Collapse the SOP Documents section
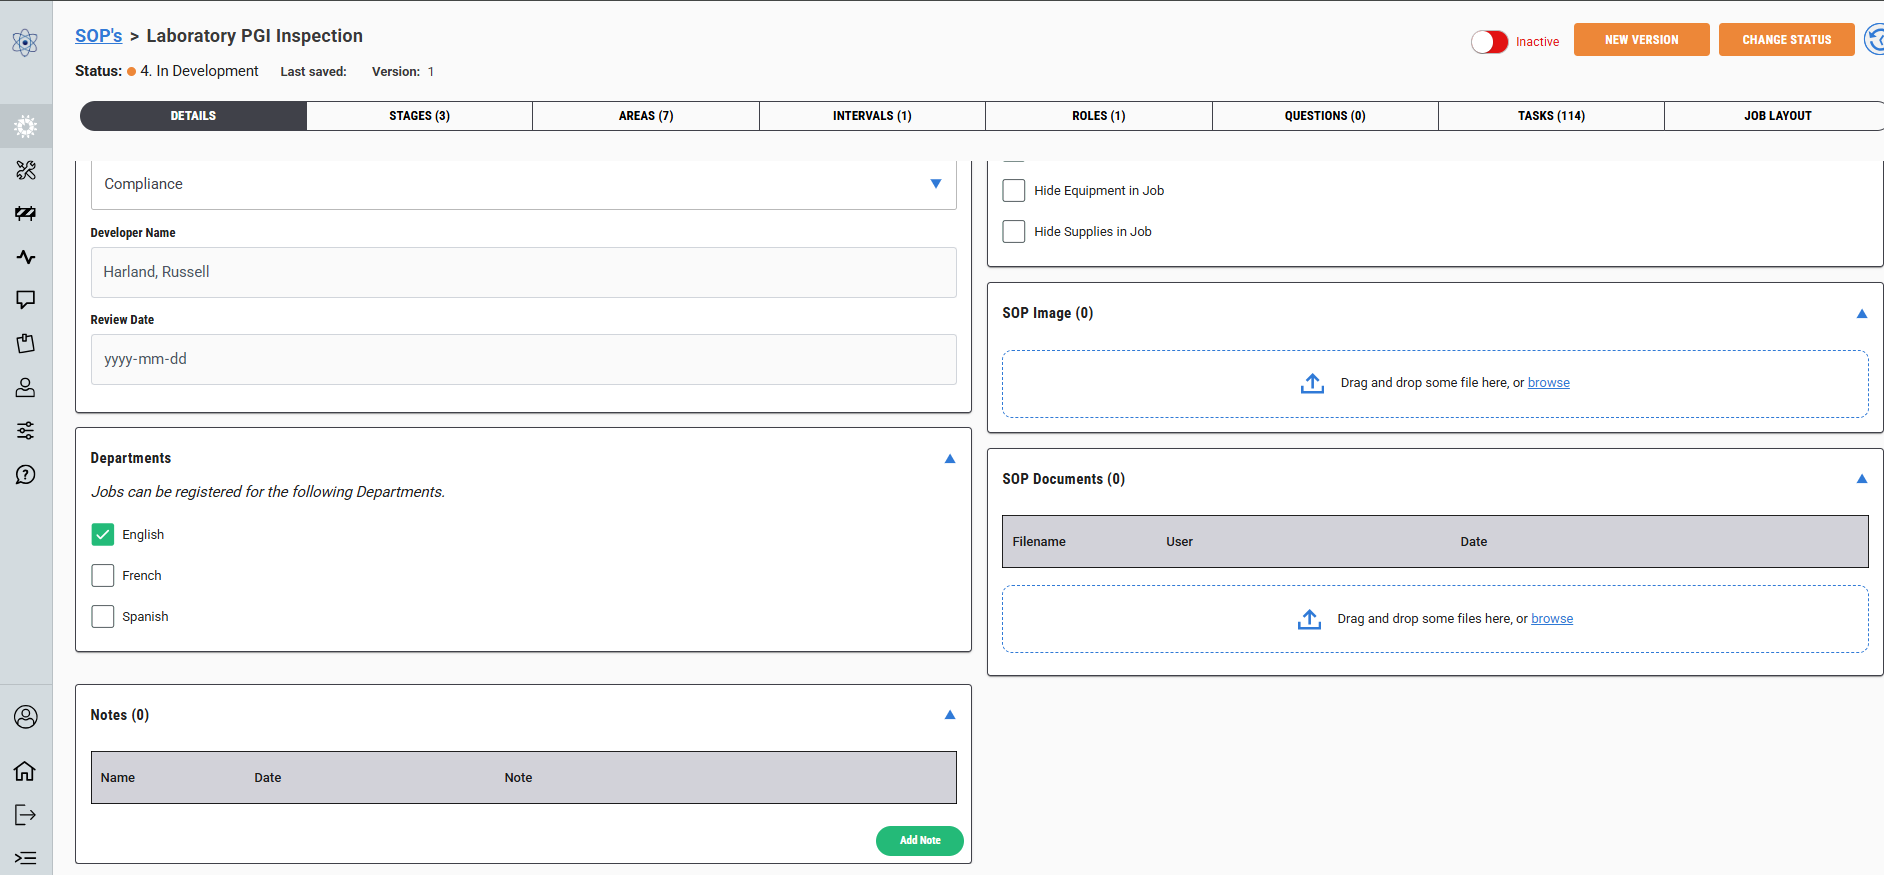Viewport: 1884px width, 875px height. pyautogui.click(x=1861, y=479)
